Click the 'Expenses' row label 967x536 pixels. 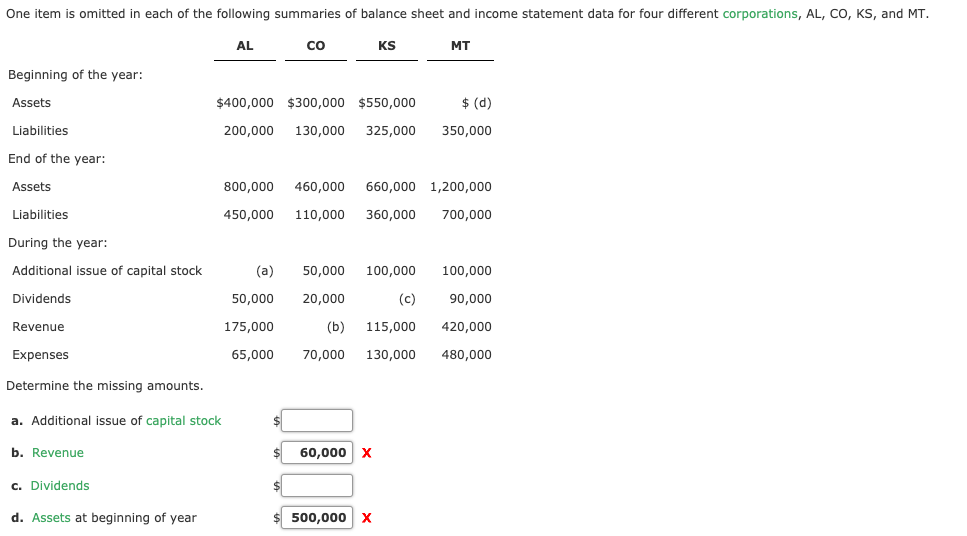(41, 355)
